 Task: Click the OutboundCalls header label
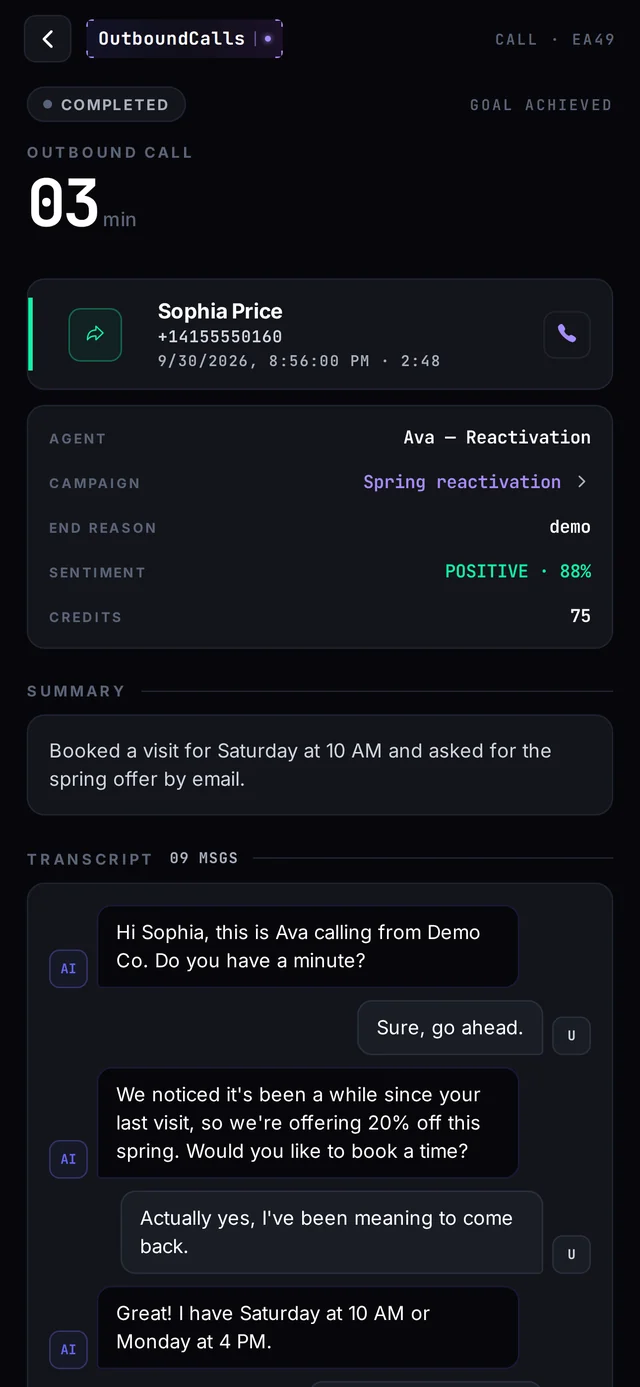click(171, 39)
